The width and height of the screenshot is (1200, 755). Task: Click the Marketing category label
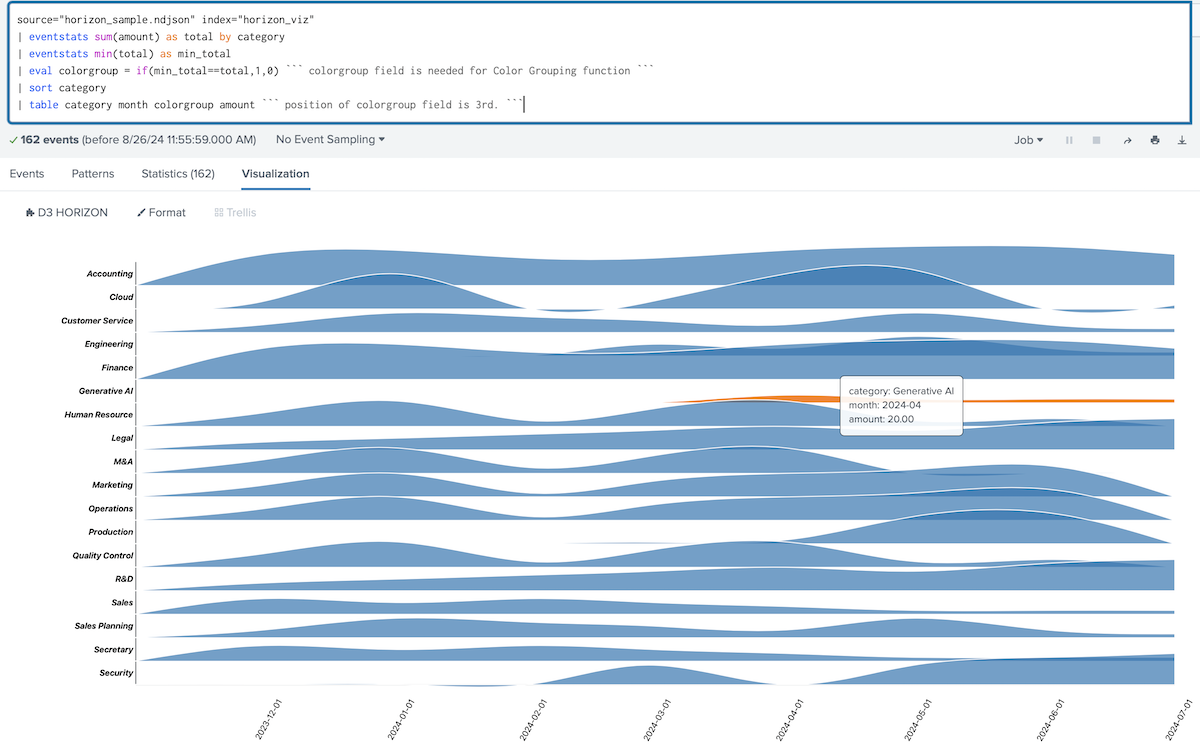pyautogui.click(x=112, y=485)
